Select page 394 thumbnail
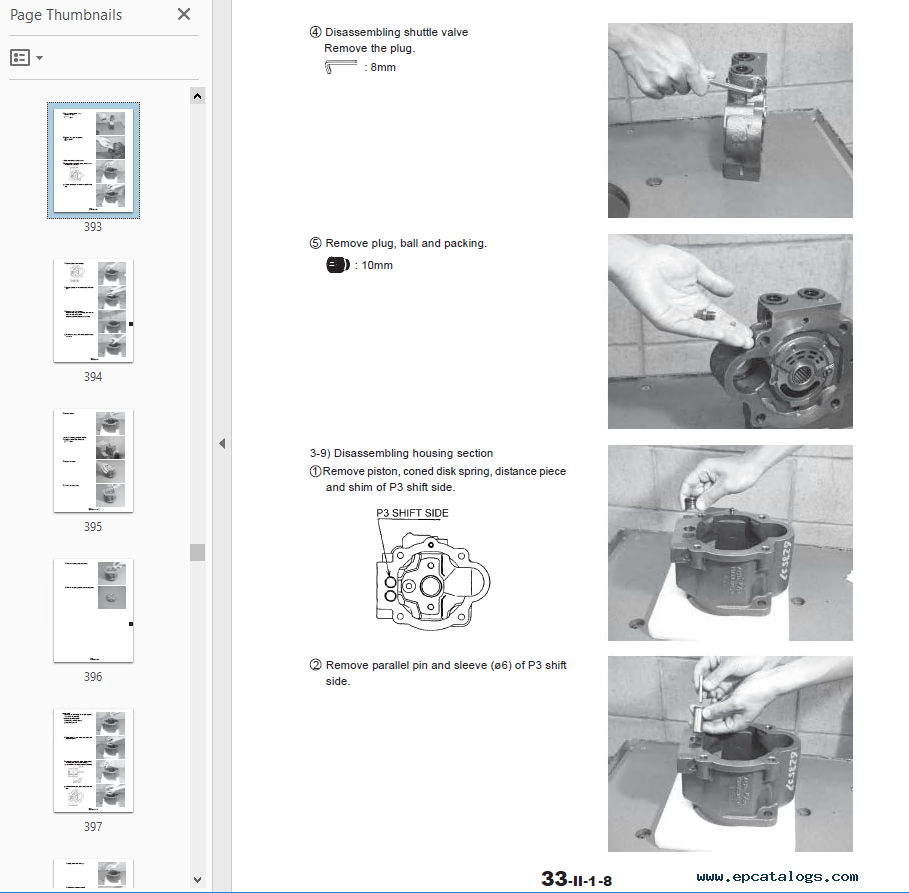Image resolution: width=909 pixels, height=893 pixels. pos(93,310)
